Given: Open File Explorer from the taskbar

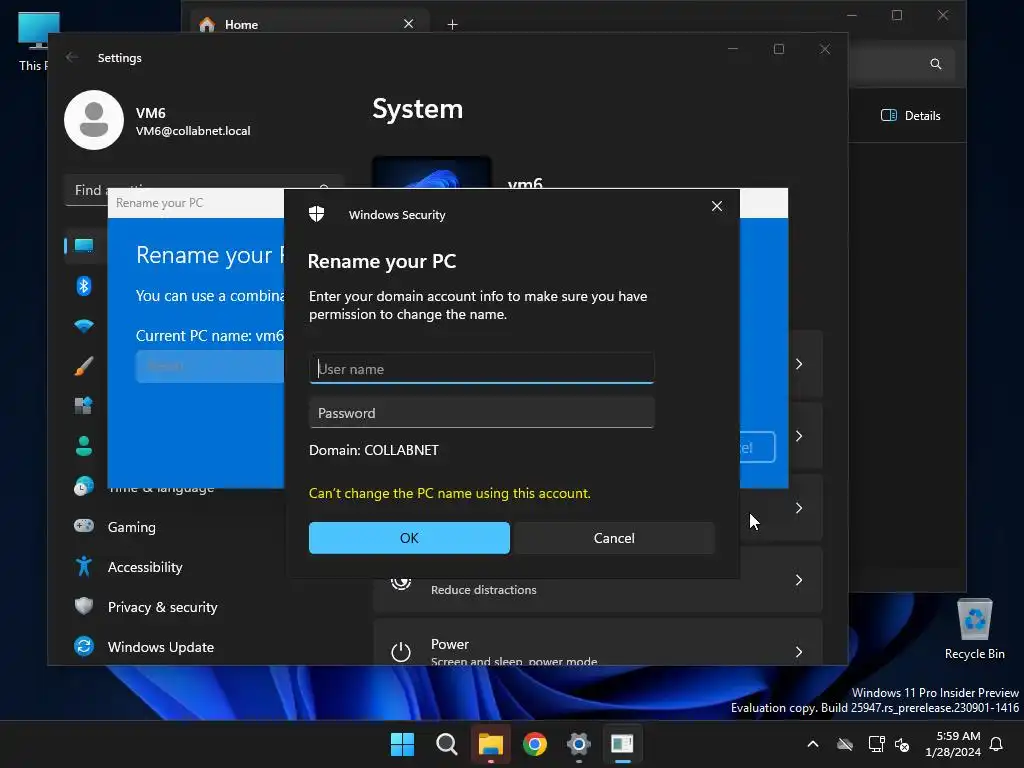Looking at the screenshot, I should [x=490, y=744].
